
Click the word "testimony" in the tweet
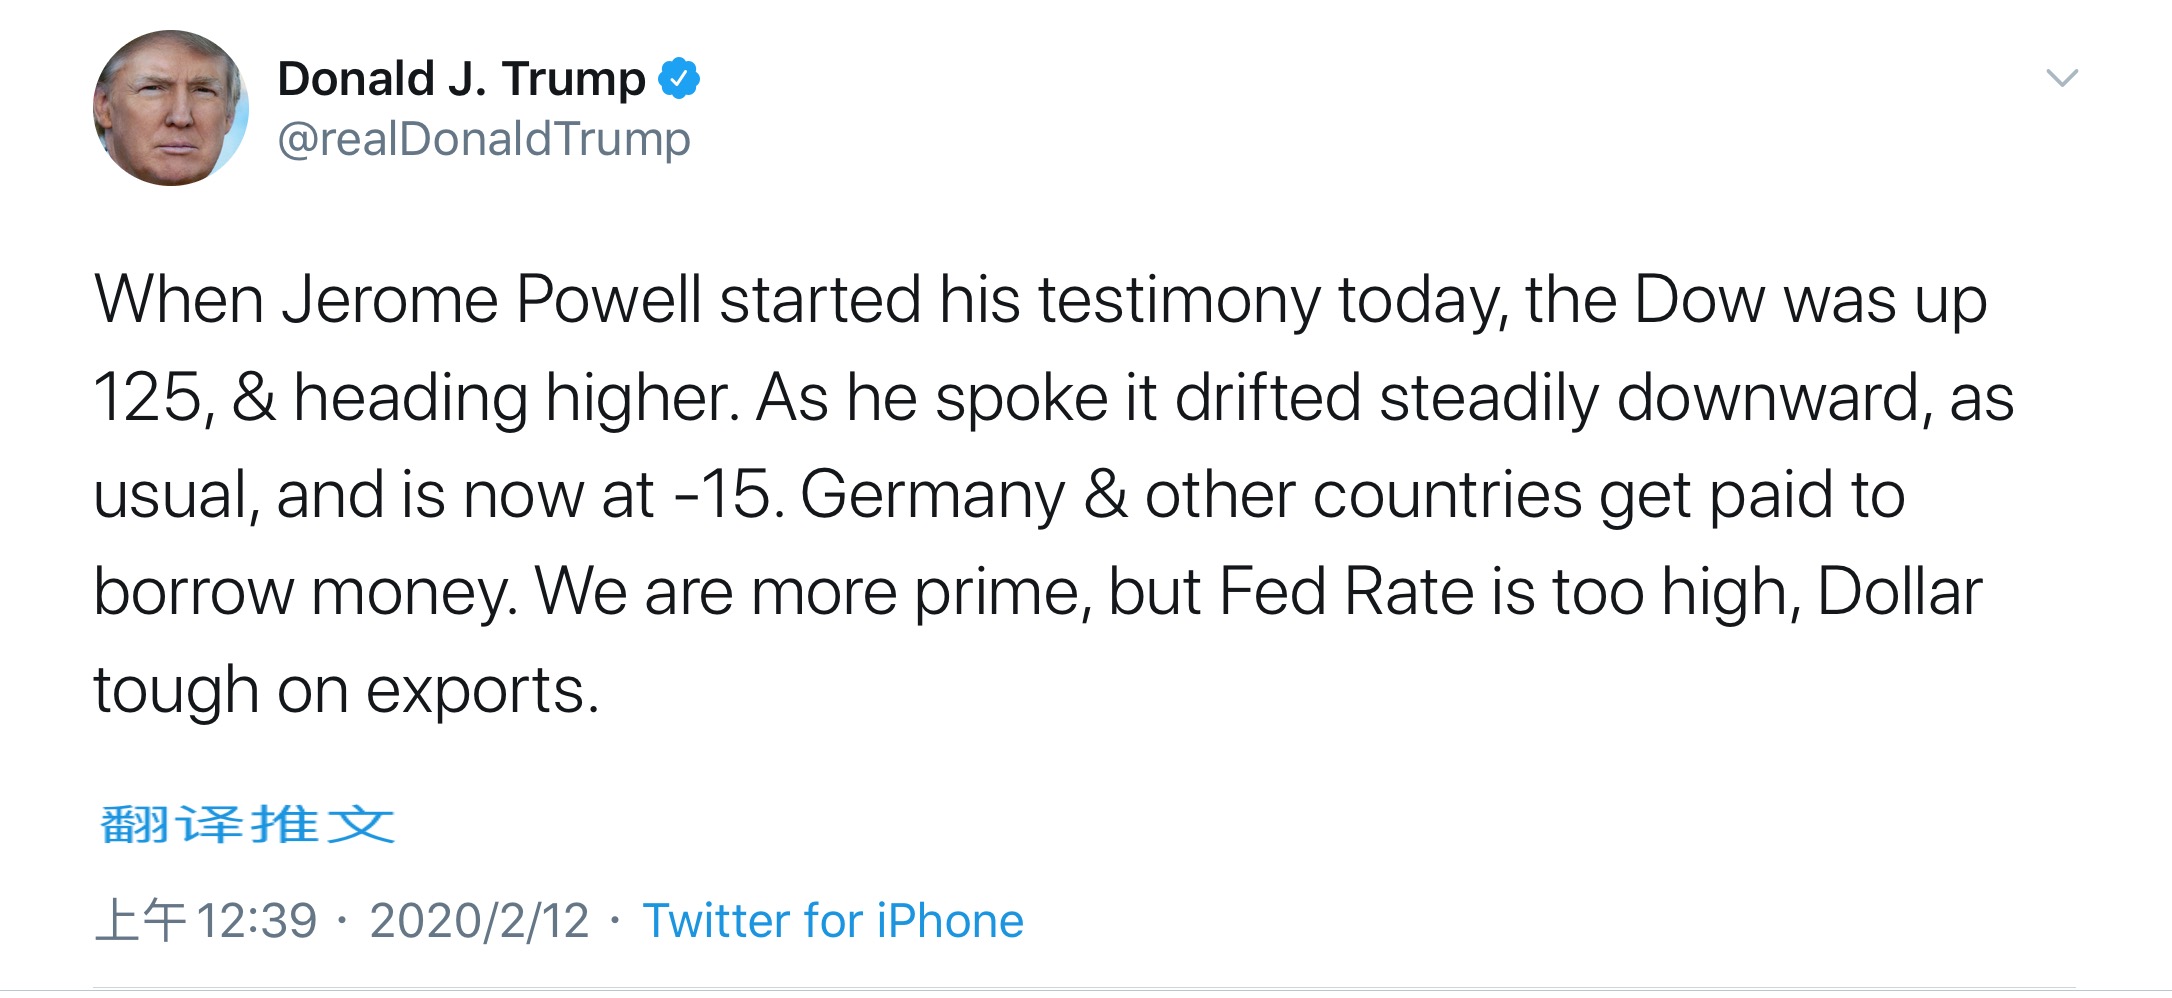pos(1179,300)
